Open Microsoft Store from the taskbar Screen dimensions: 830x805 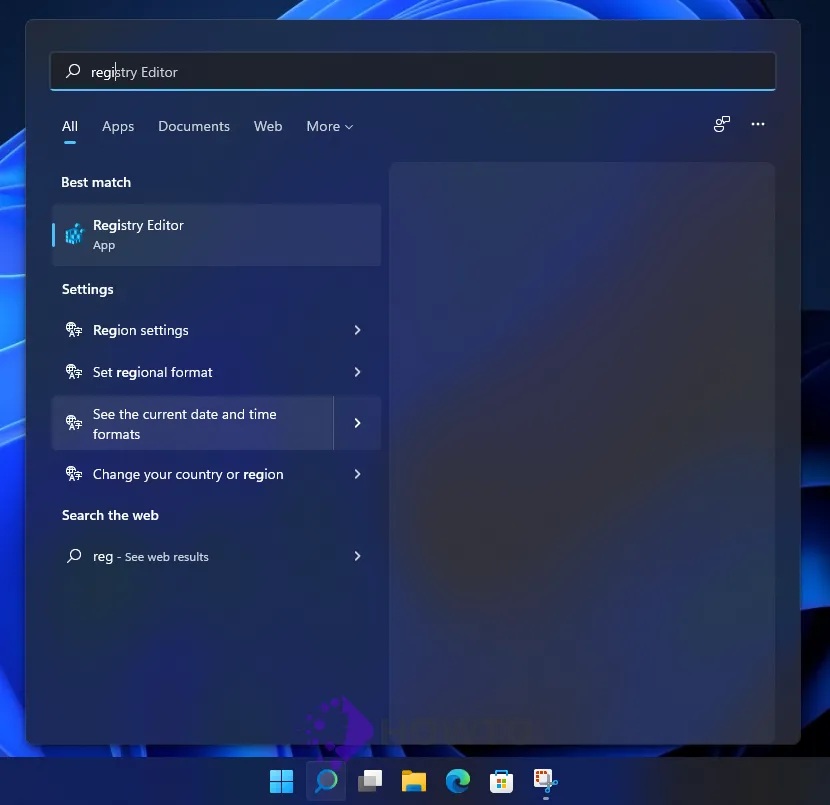pos(501,781)
